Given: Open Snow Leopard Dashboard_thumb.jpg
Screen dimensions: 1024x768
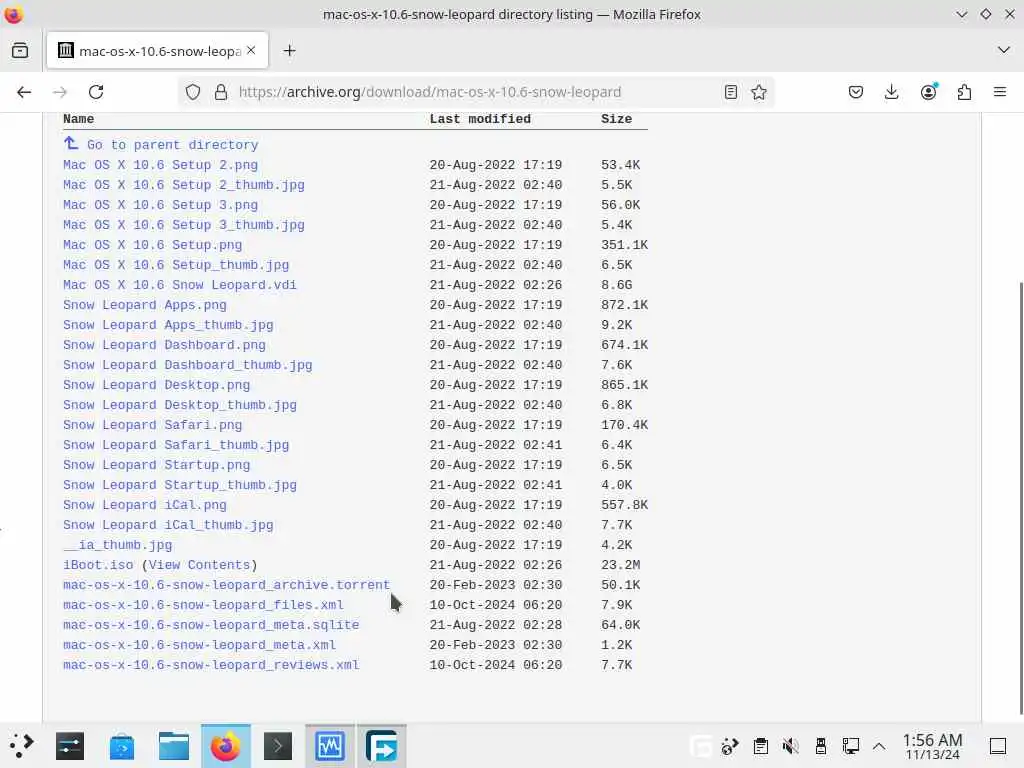Looking at the screenshot, I should click(187, 365).
